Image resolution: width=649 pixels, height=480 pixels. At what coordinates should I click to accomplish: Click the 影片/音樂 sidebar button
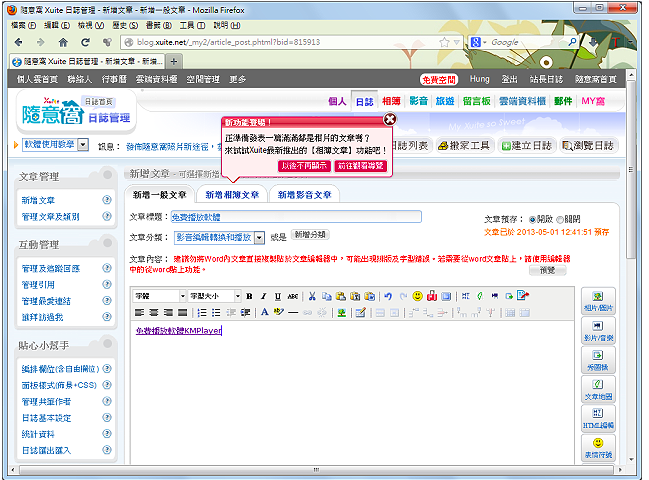[x=598, y=331]
